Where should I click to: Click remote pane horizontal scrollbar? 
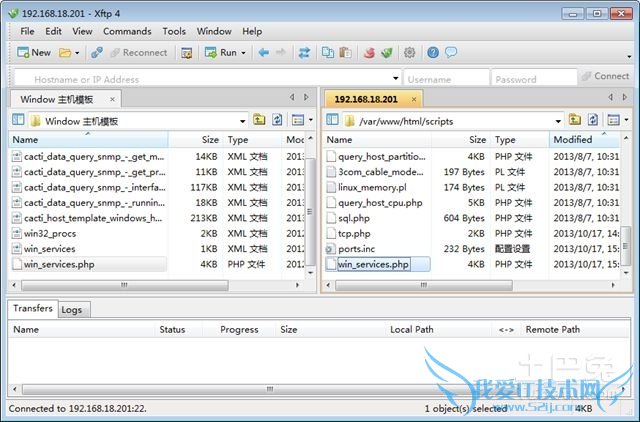pos(424,285)
